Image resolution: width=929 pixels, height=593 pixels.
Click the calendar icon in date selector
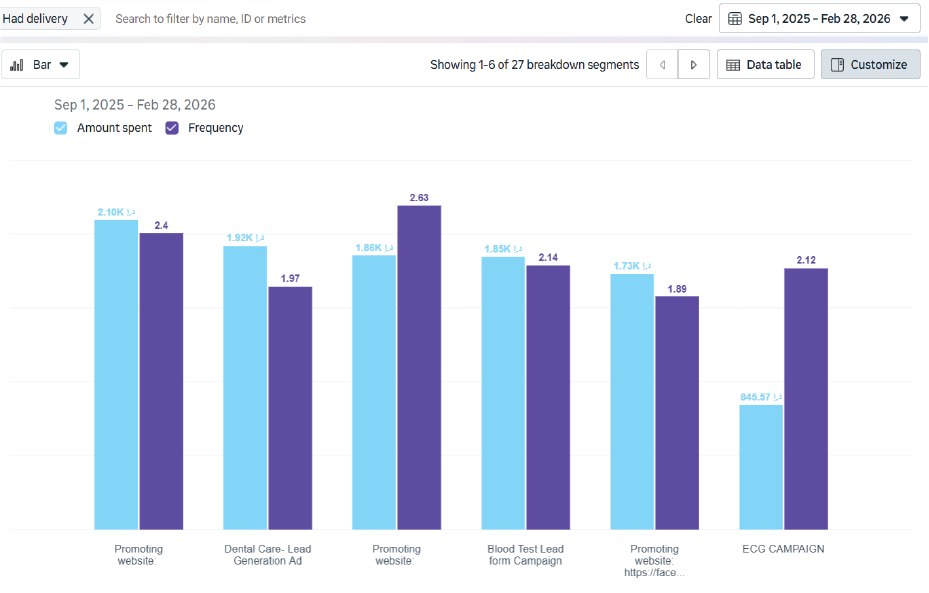pyautogui.click(x=736, y=19)
